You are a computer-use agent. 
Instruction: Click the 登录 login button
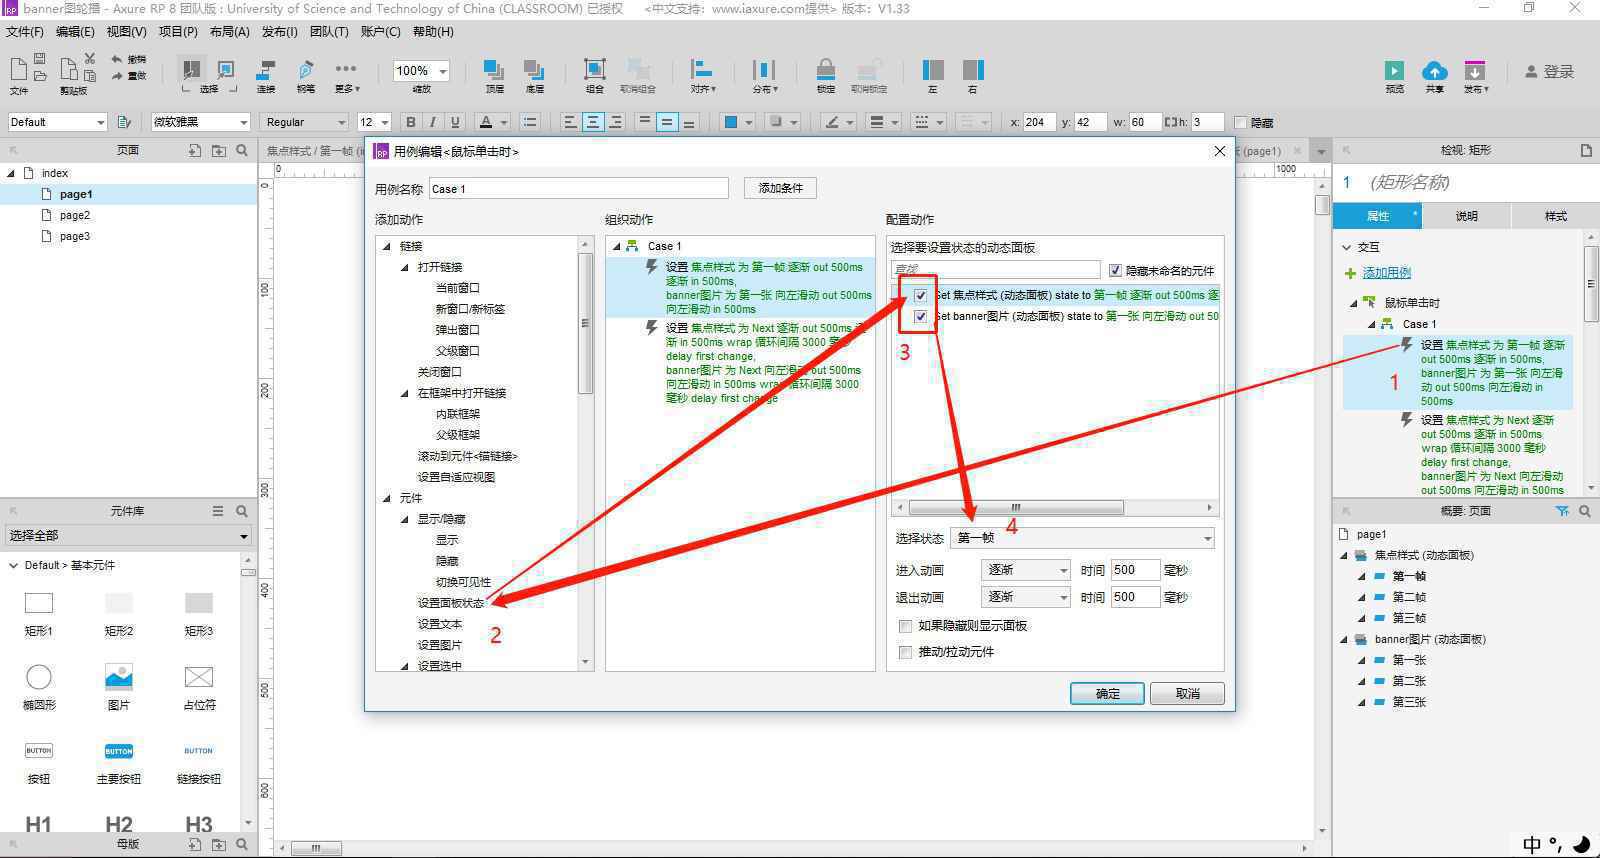[1550, 71]
